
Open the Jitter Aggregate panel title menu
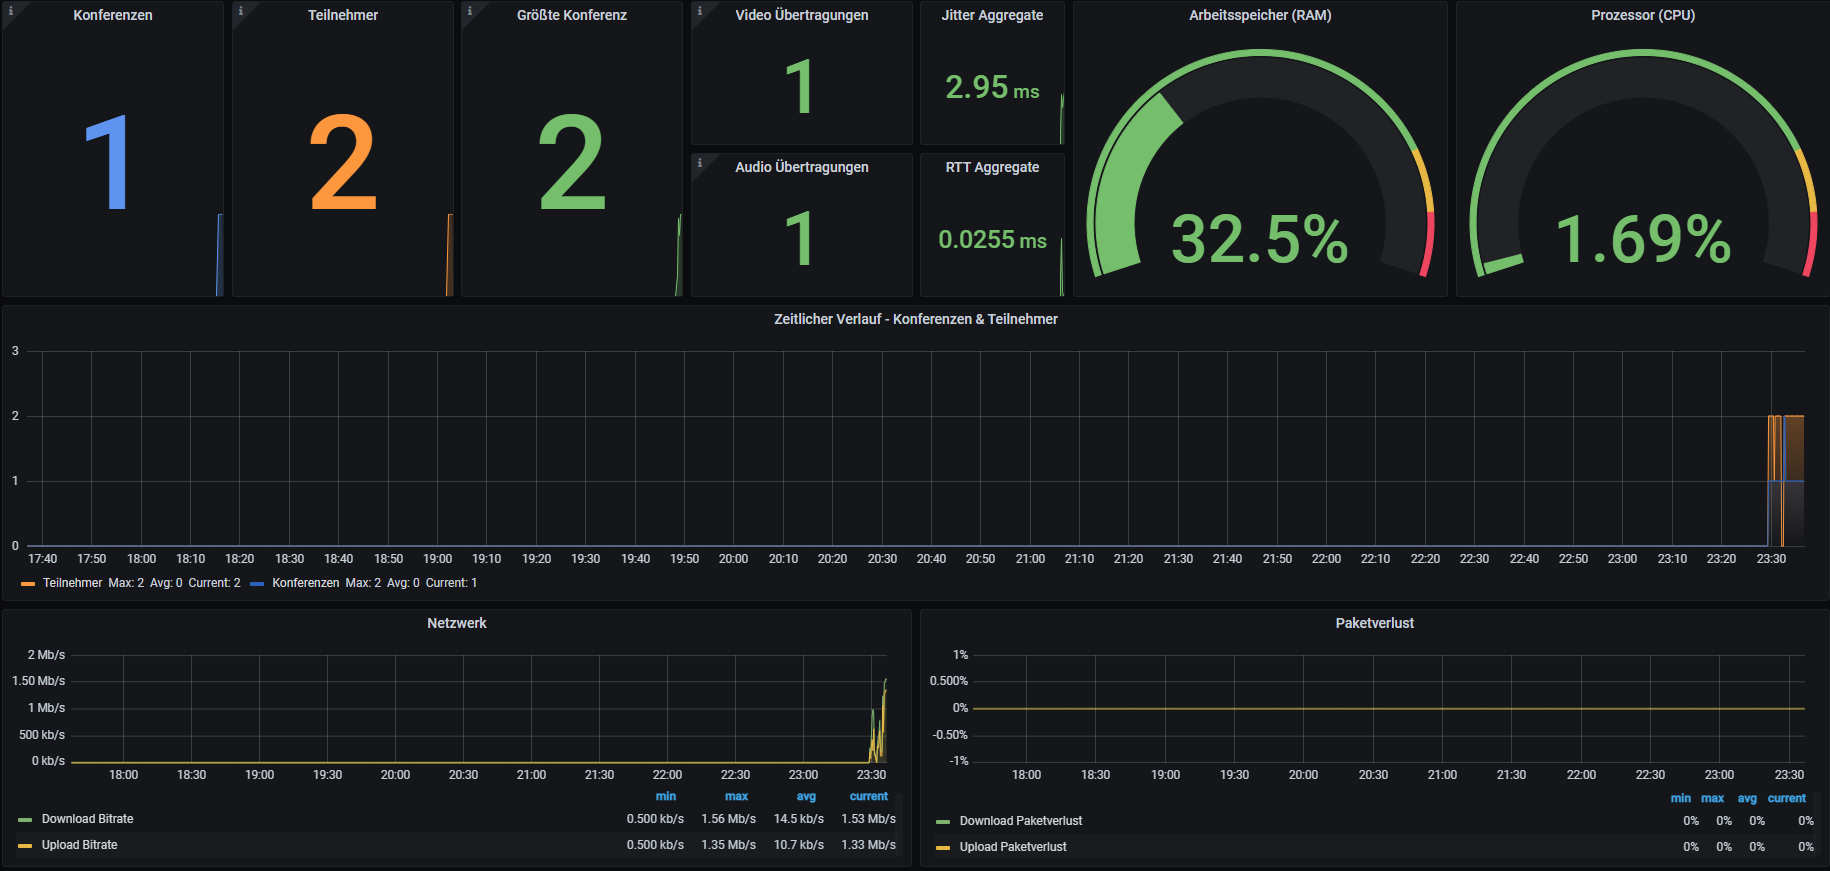pos(992,15)
